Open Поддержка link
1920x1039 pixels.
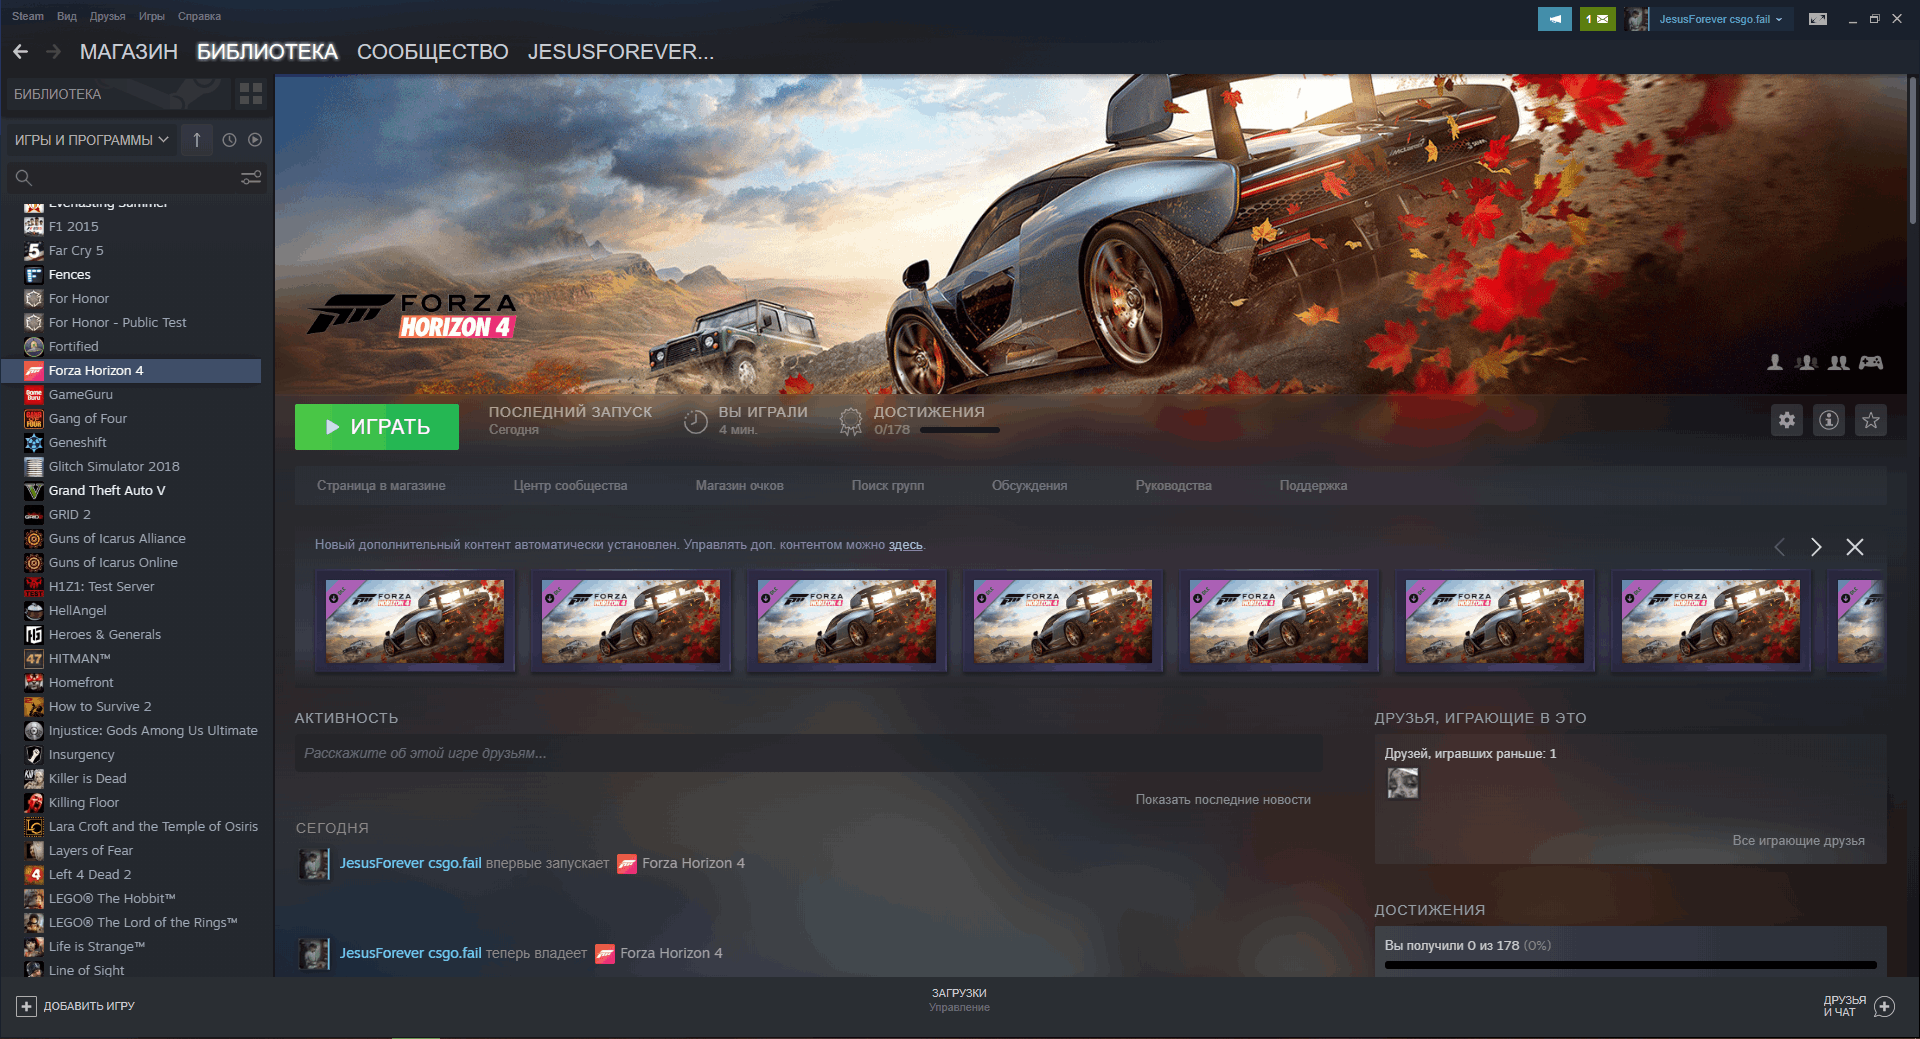click(1313, 486)
